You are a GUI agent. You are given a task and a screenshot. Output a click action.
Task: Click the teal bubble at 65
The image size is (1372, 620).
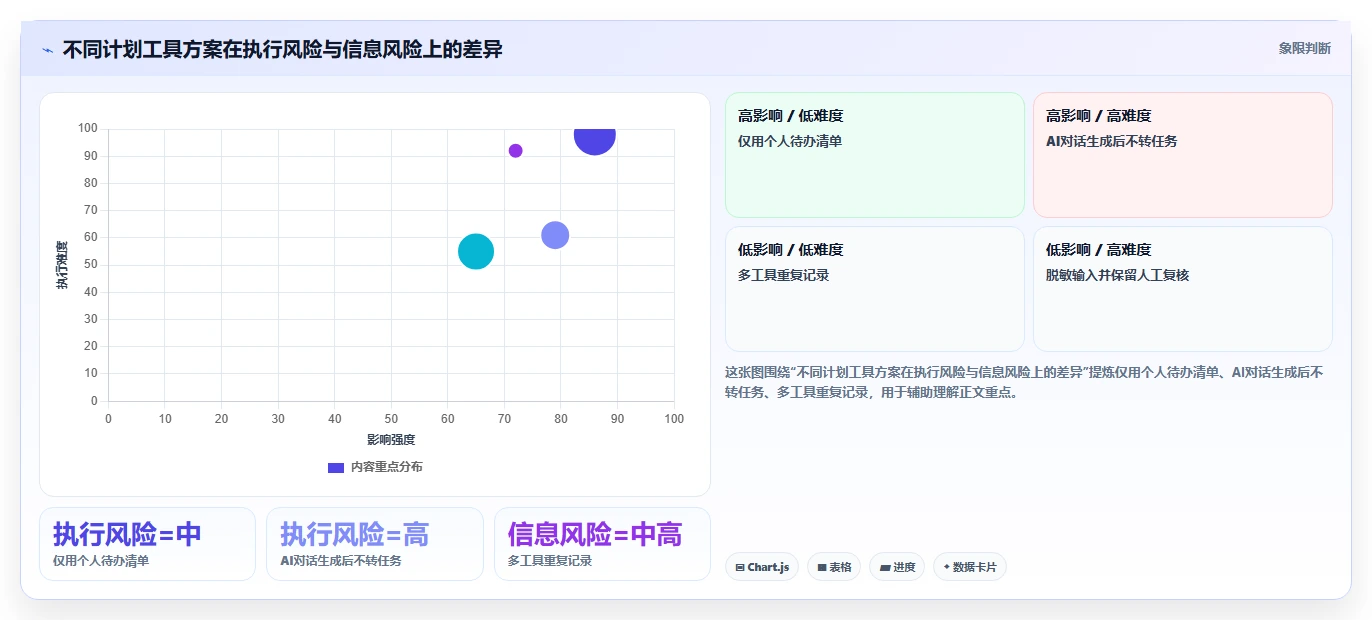pos(476,252)
